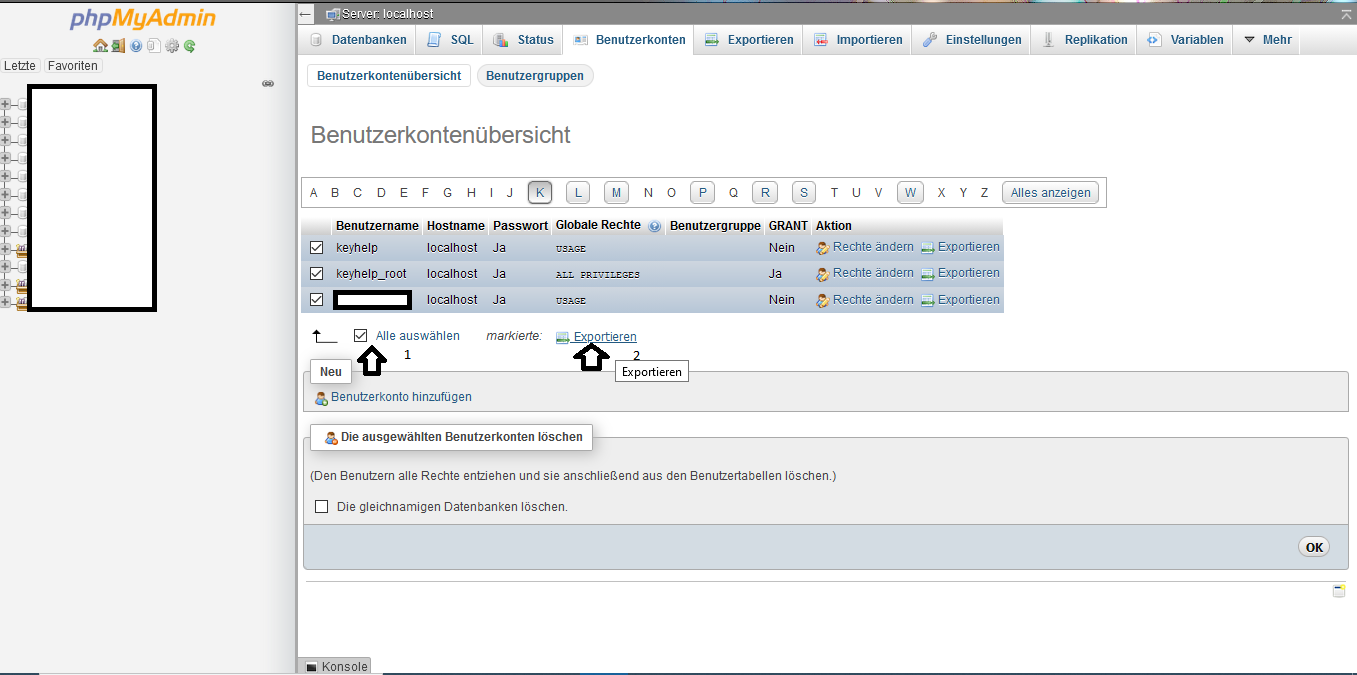Open the Exportieren tab in top menu
The image size is (1357, 675).
[749, 40]
